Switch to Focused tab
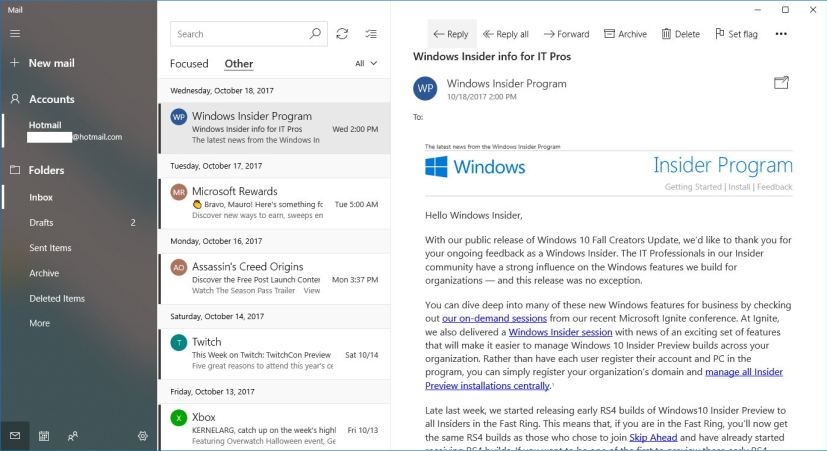 coord(189,64)
